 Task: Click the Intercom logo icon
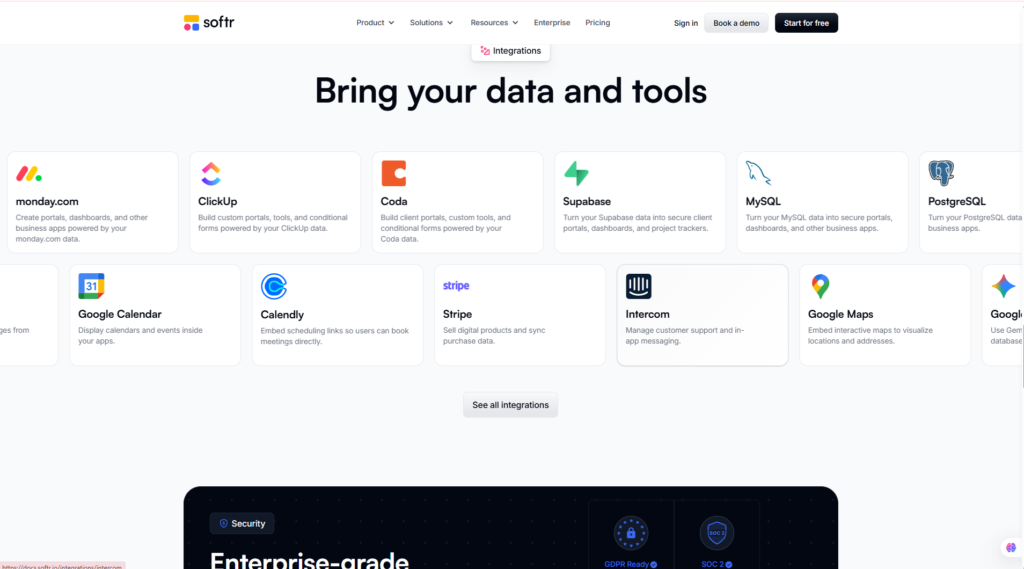[638, 286]
